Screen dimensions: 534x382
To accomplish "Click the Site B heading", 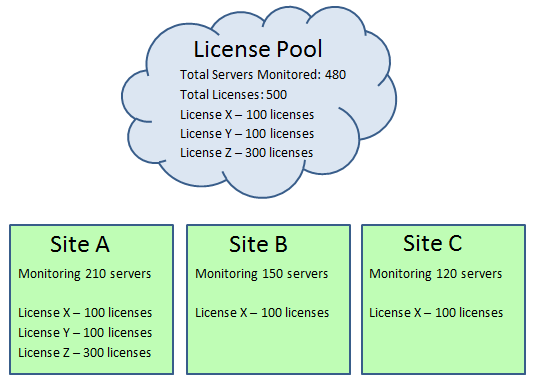I will tap(258, 244).
